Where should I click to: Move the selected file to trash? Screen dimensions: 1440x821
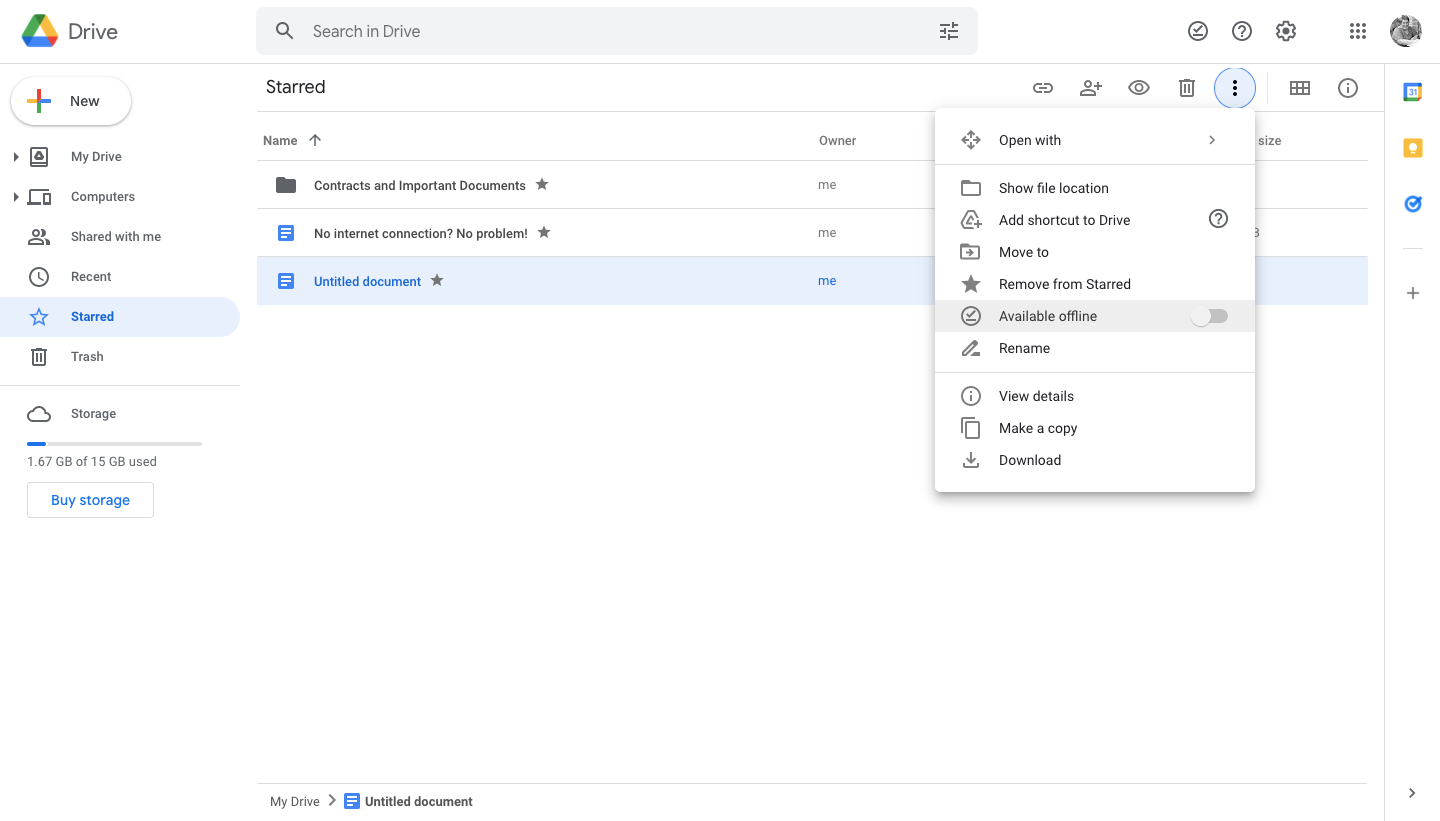click(1187, 87)
